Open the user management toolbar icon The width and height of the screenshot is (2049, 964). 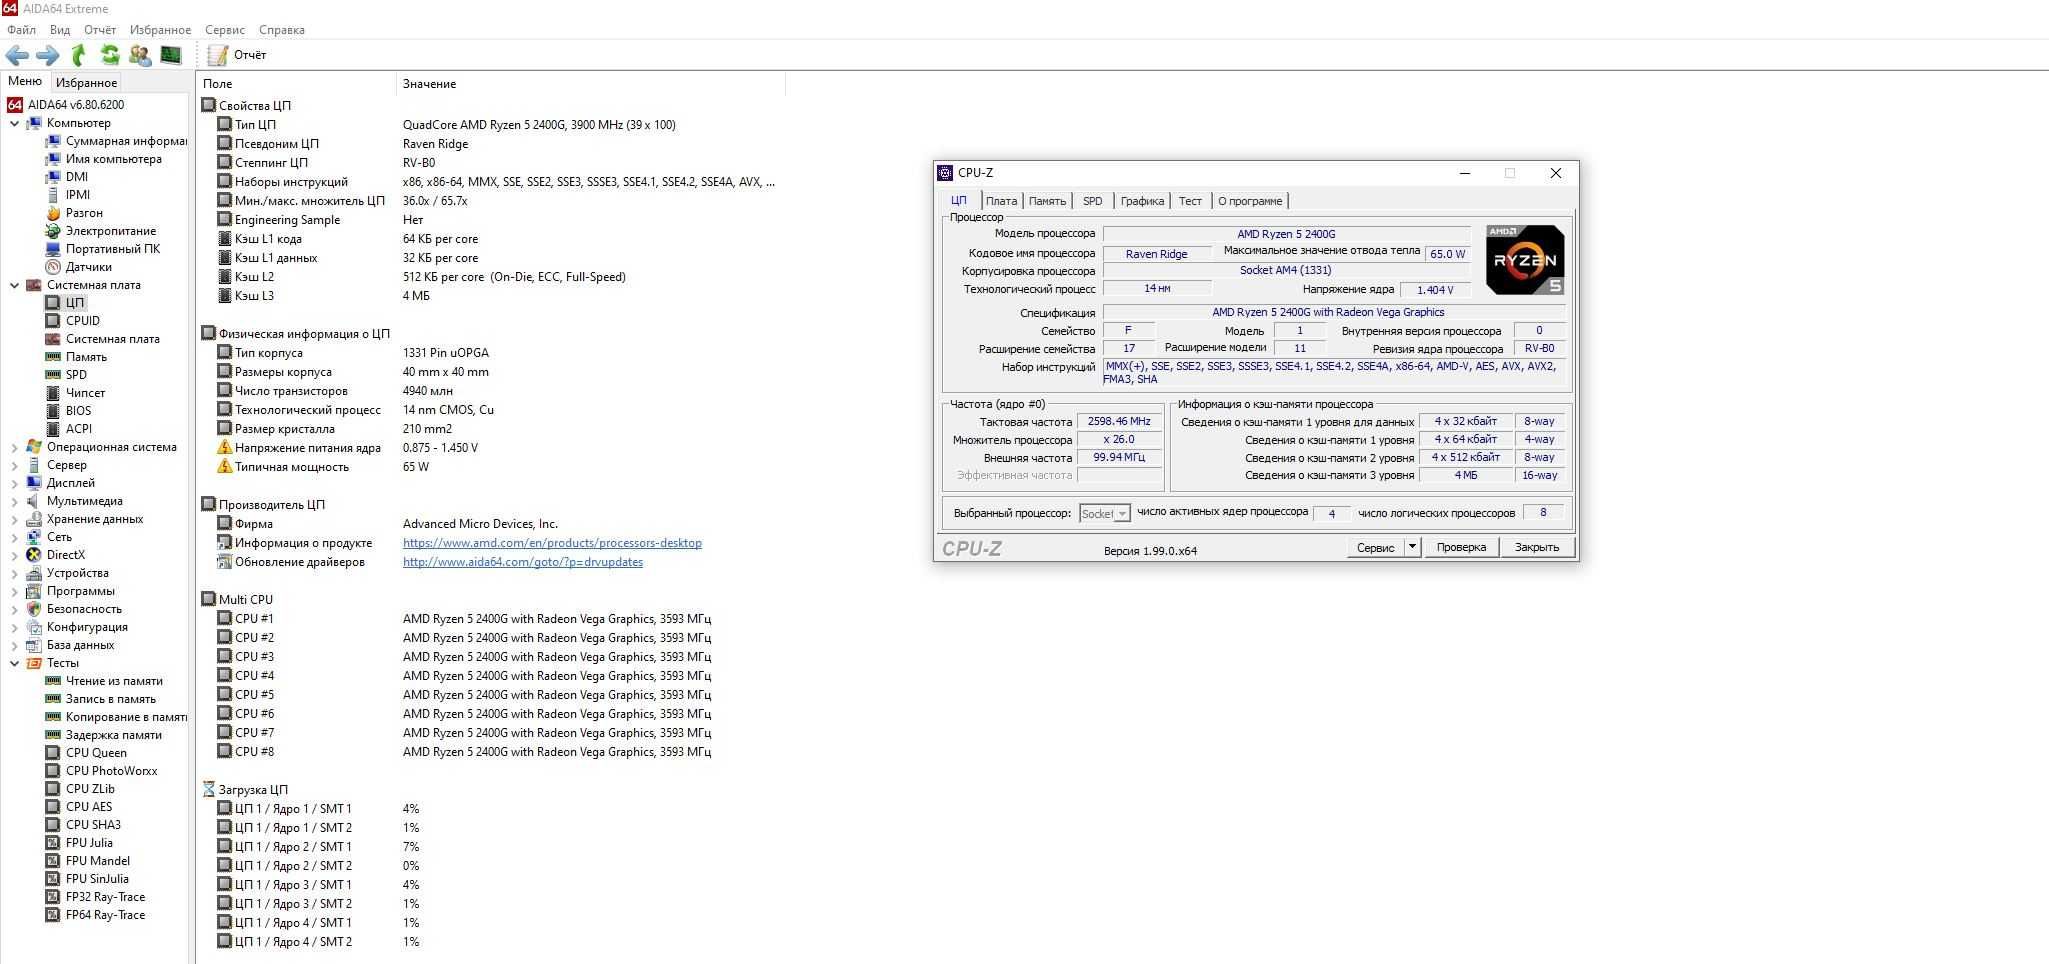coord(140,55)
